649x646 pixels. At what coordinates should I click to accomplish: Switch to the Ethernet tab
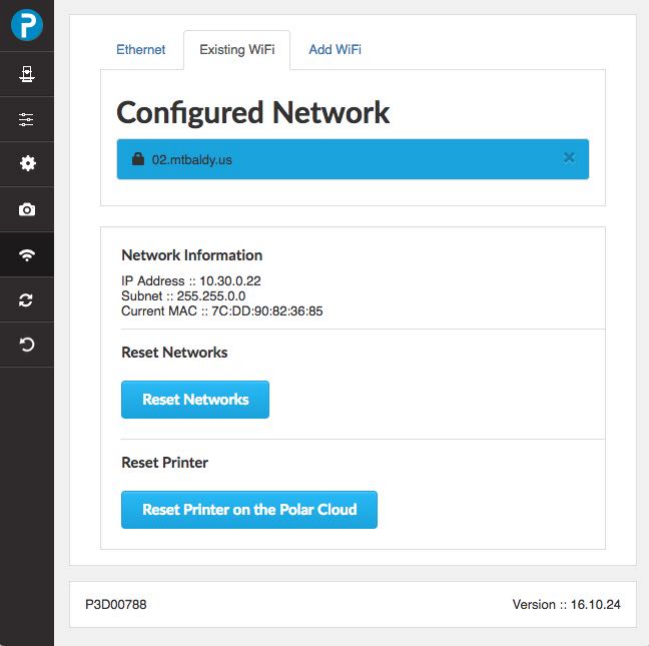point(141,50)
